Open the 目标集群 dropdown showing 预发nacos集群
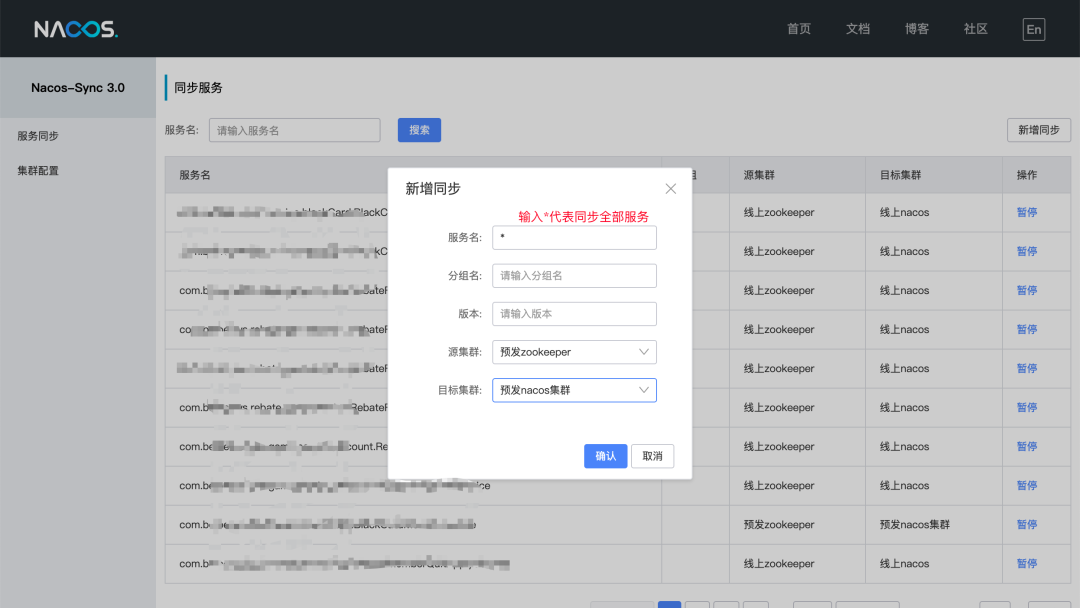Screen dimensions: 1080x608 [x=574, y=390]
